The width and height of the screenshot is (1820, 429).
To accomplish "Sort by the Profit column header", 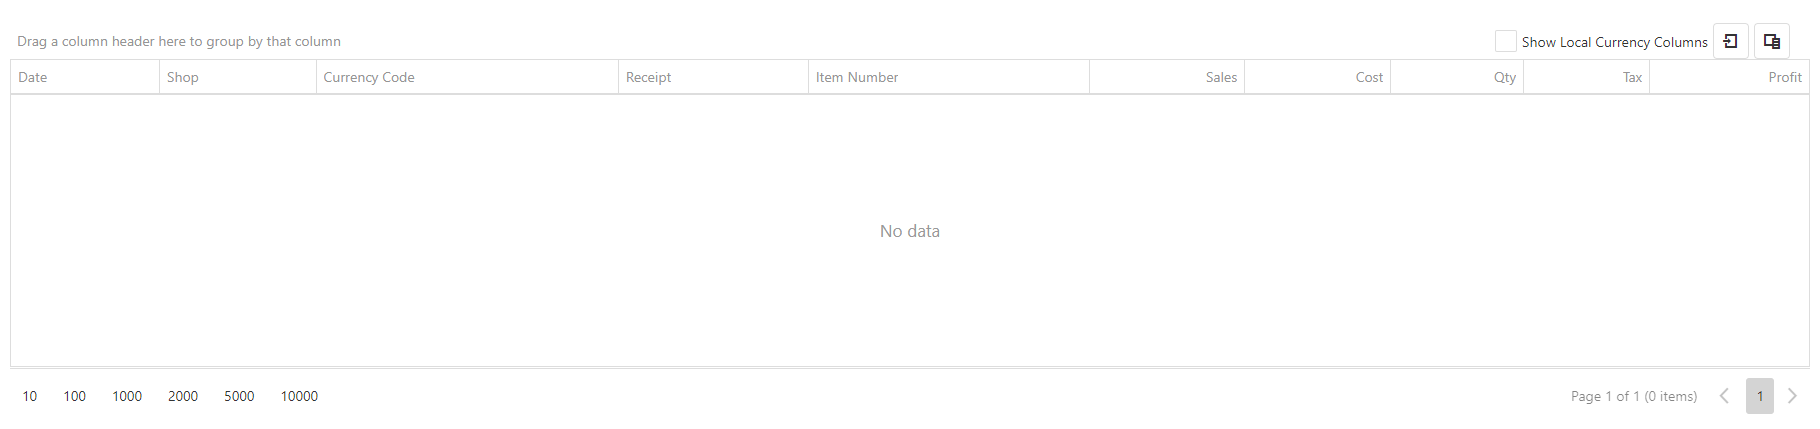I will pos(1729,77).
